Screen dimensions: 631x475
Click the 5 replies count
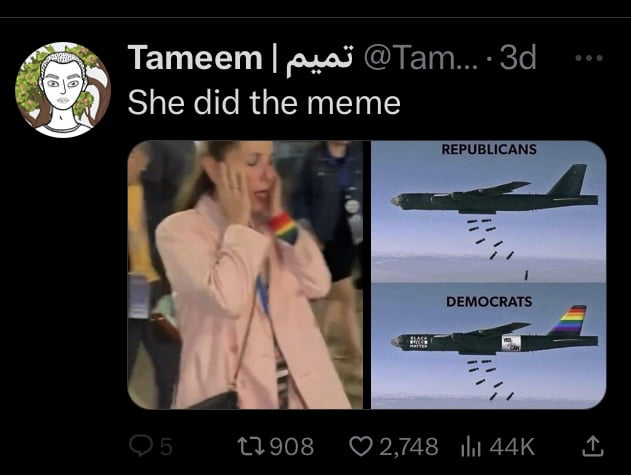click(x=166, y=447)
